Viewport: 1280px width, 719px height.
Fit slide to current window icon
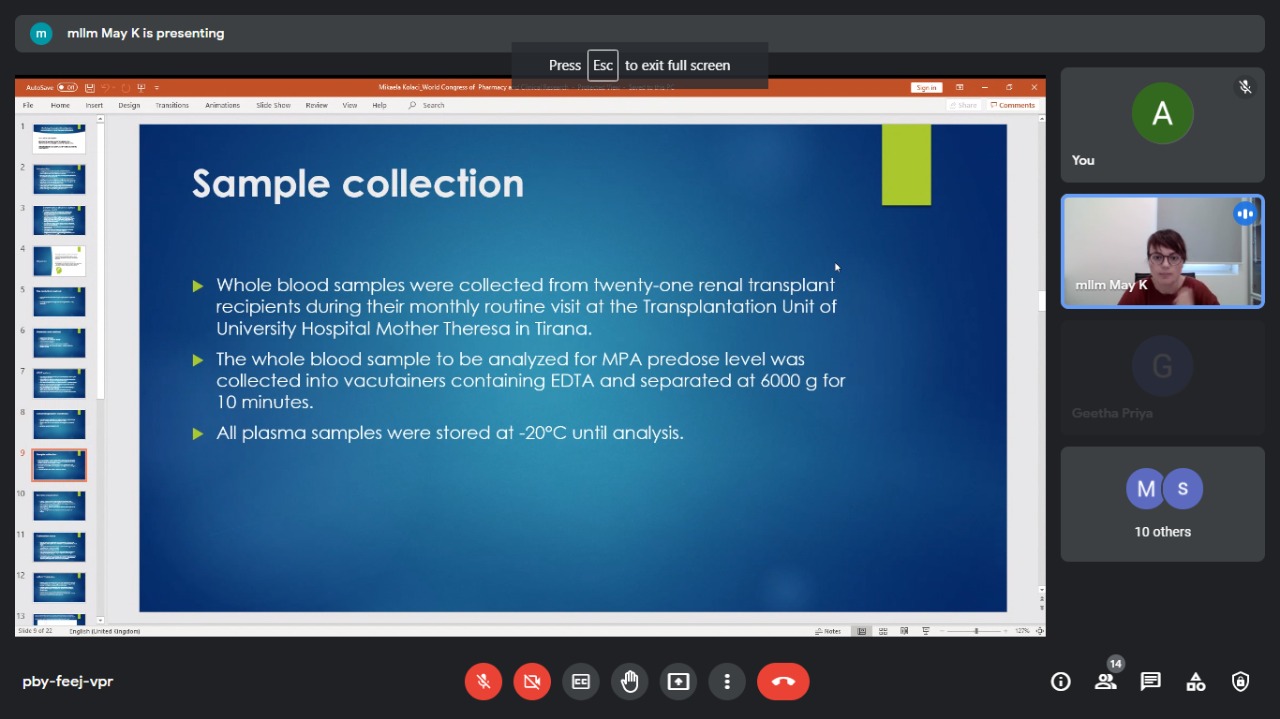[1040, 631]
